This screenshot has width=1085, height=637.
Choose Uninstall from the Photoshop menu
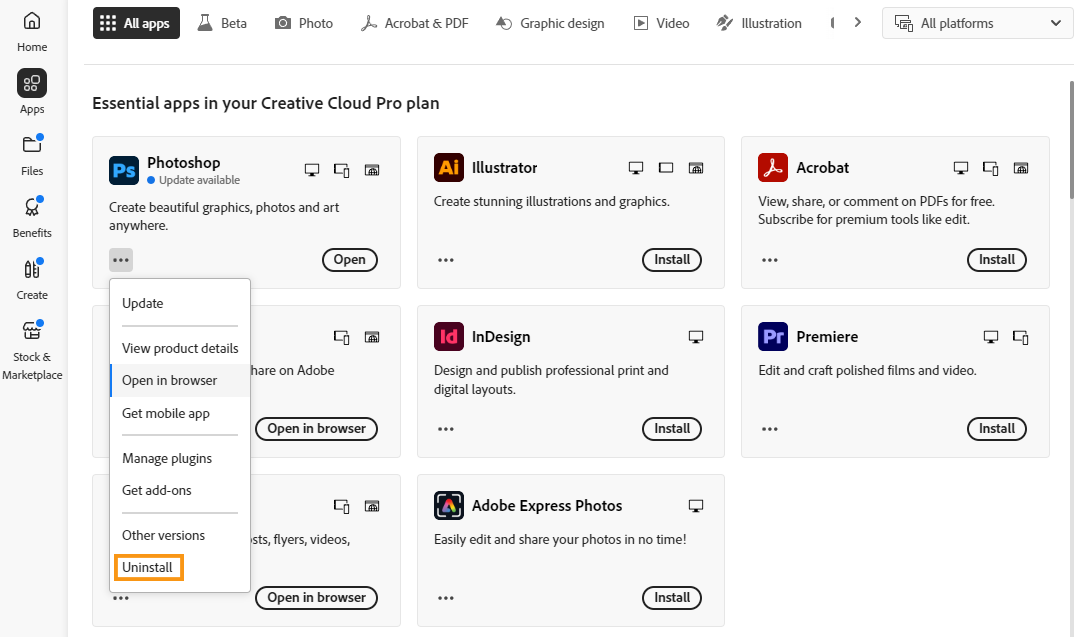coord(148,568)
